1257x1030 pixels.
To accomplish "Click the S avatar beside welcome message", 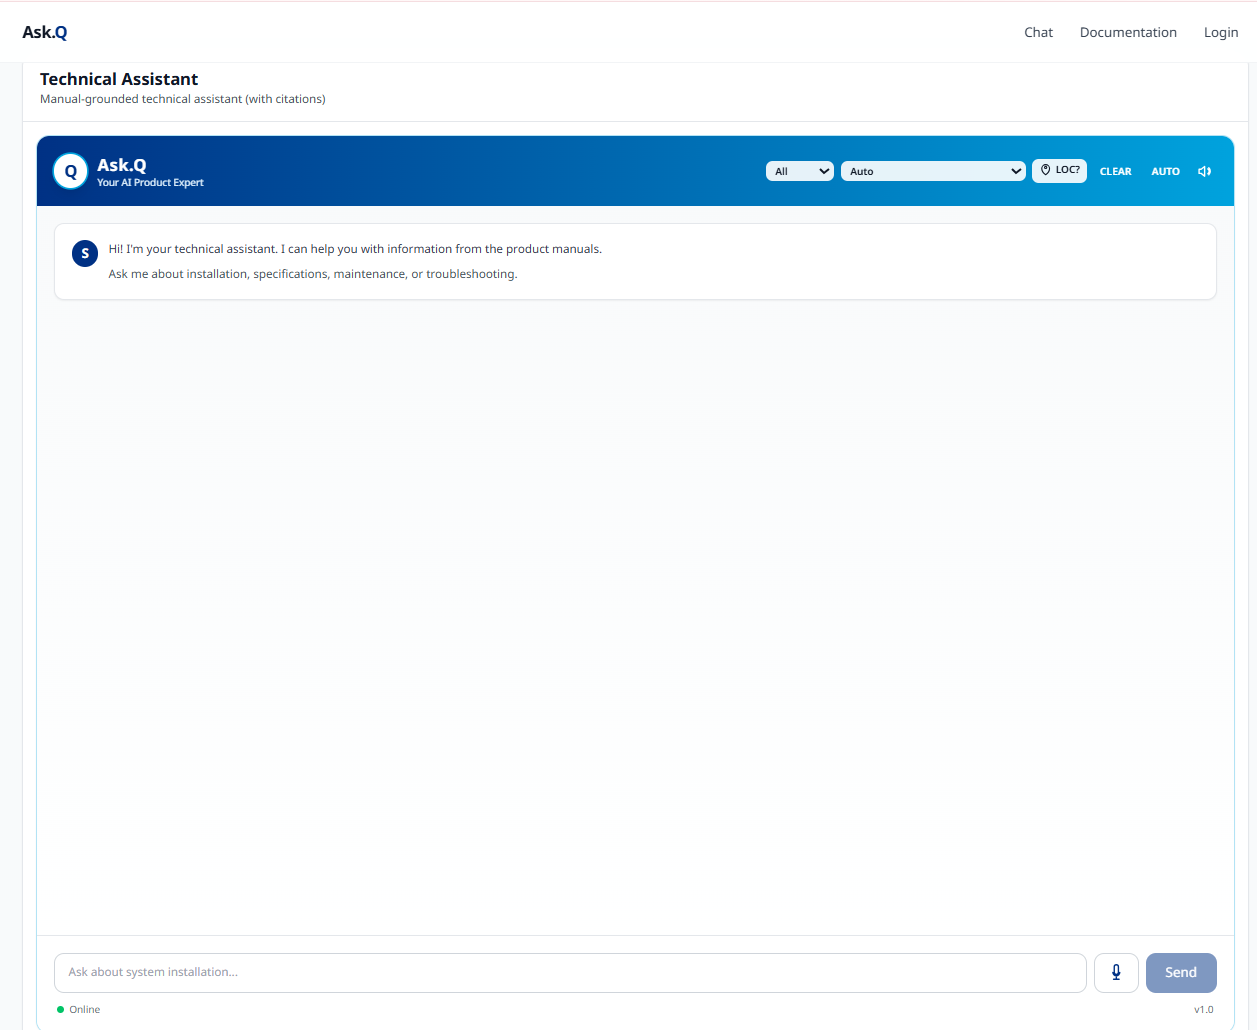I will [85, 253].
